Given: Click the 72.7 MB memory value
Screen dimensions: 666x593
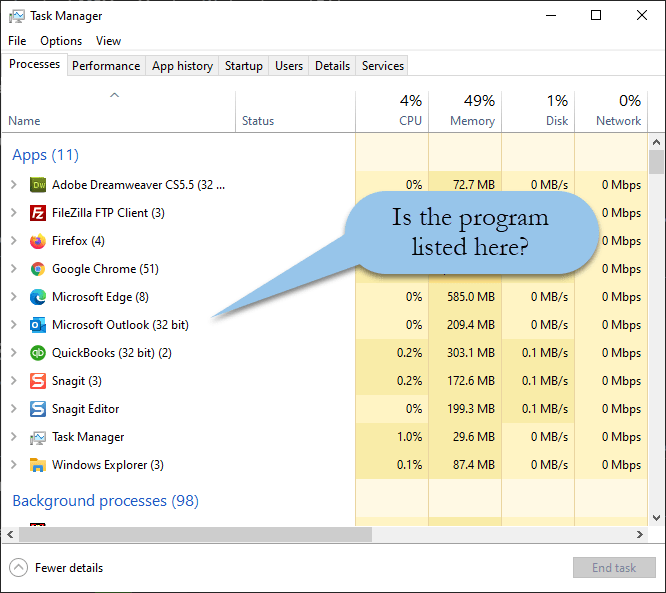Looking at the screenshot, I should point(474,185).
